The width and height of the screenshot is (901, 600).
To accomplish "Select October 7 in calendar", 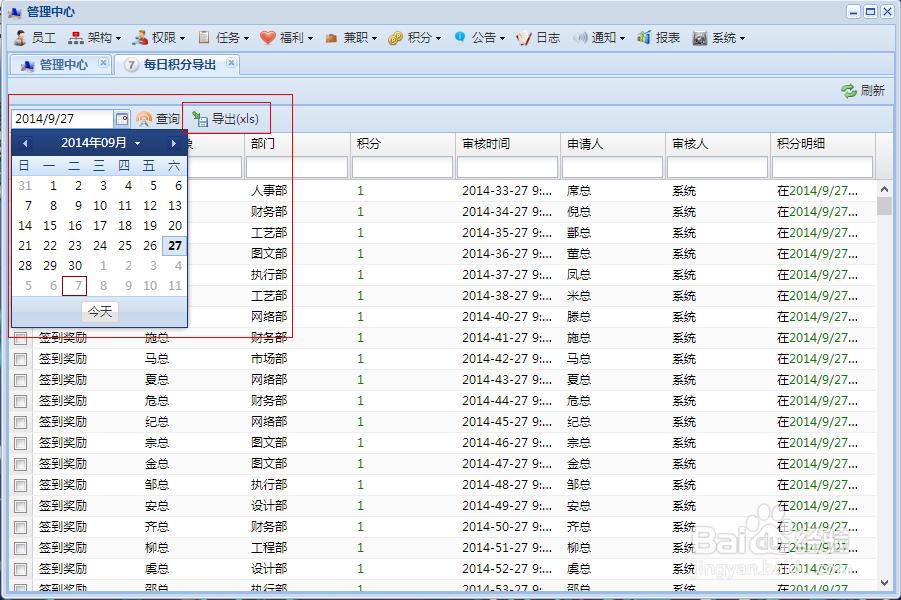I will (x=75, y=286).
